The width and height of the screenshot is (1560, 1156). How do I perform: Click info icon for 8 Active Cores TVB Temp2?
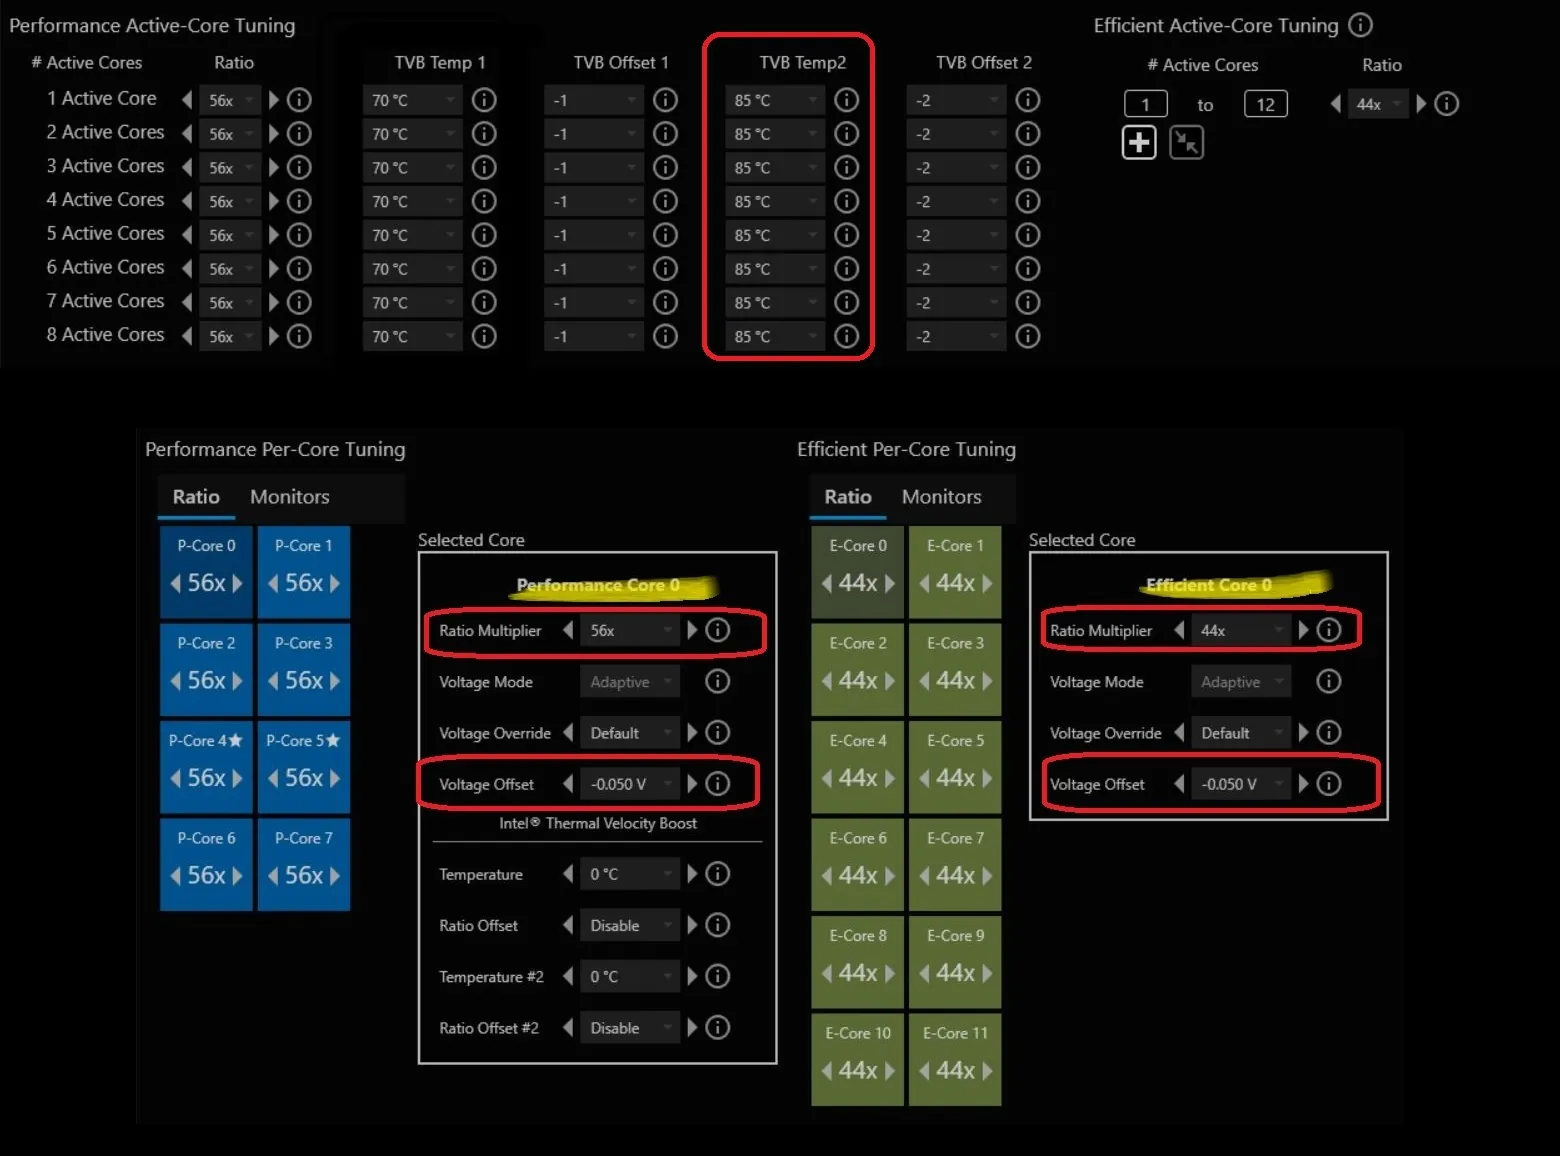coord(846,337)
